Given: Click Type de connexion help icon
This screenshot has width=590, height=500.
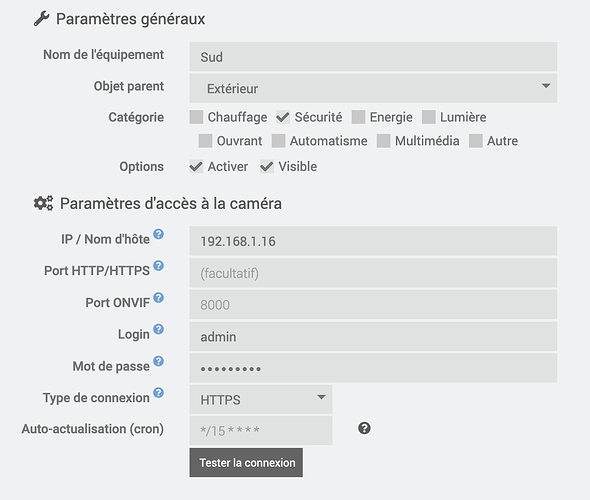Looking at the screenshot, I should pos(159,393).
